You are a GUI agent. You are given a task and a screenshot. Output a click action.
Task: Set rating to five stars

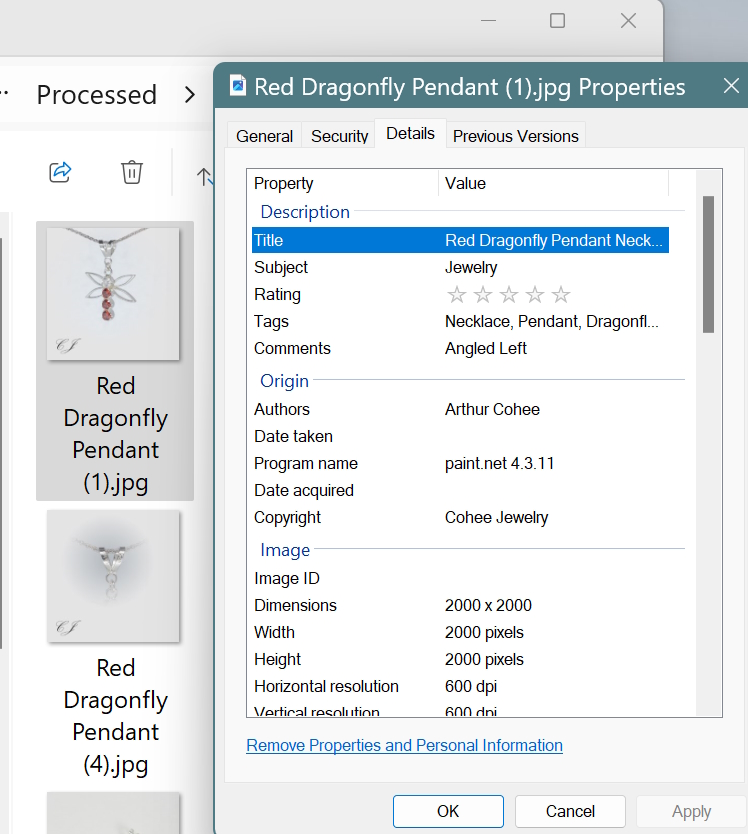pos(561,295)
